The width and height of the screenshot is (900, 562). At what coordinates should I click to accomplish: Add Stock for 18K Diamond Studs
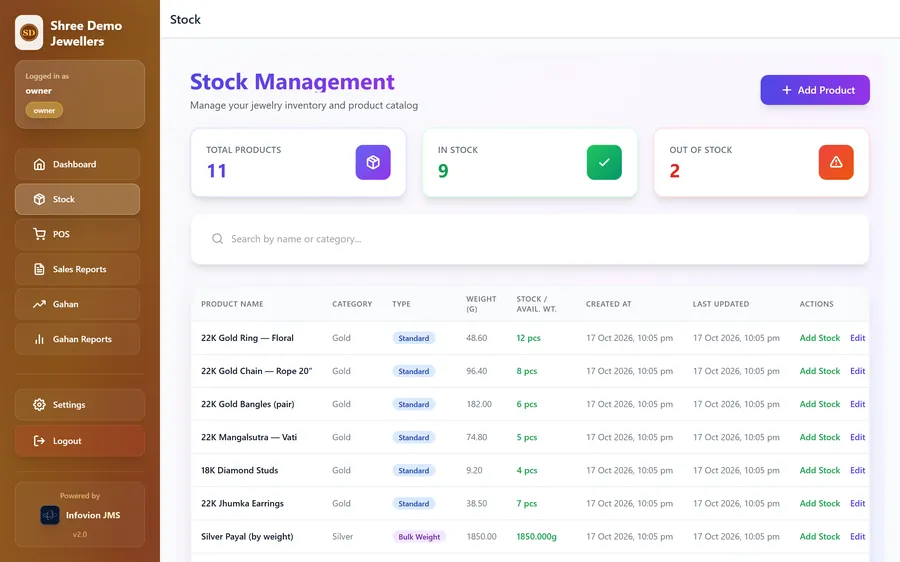(820, 470)
